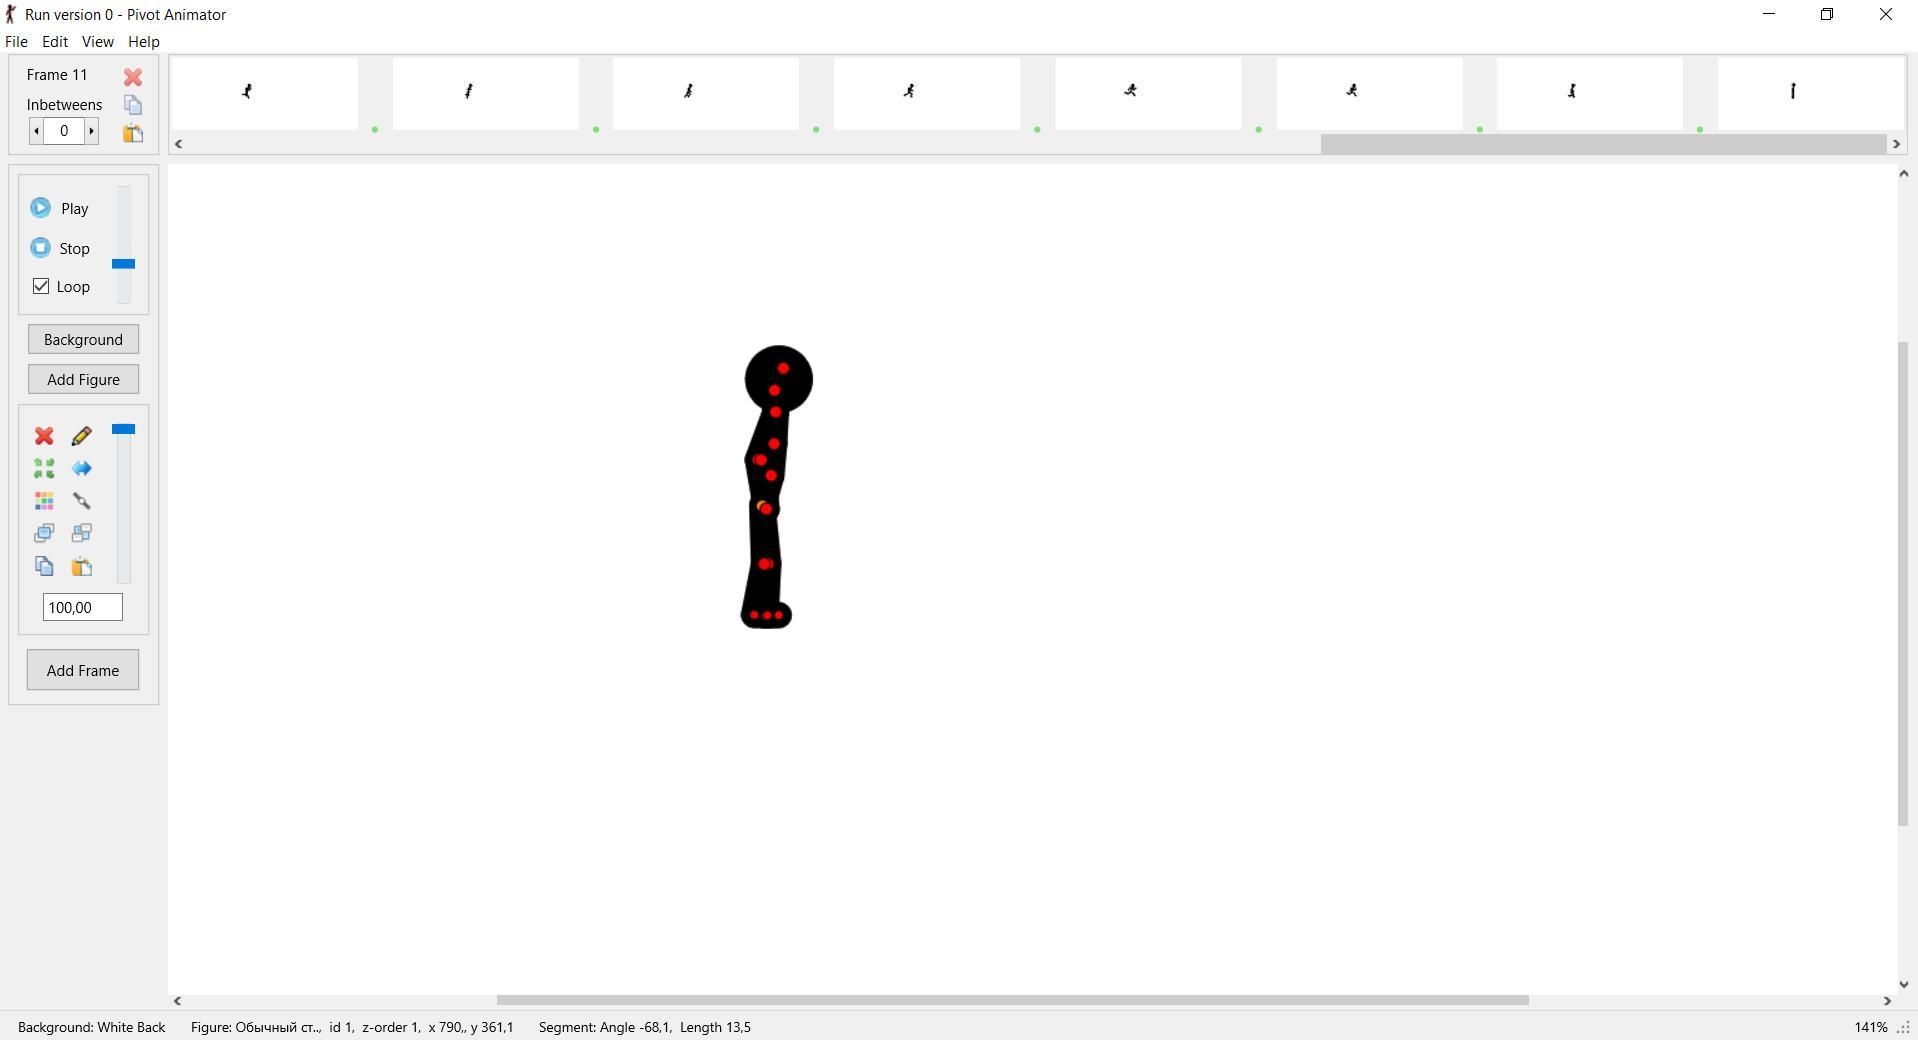The image size is (1918, 1040).
Task: Increase Inbetweens with the right stepper arrow
Action: (x=91, y=131)
